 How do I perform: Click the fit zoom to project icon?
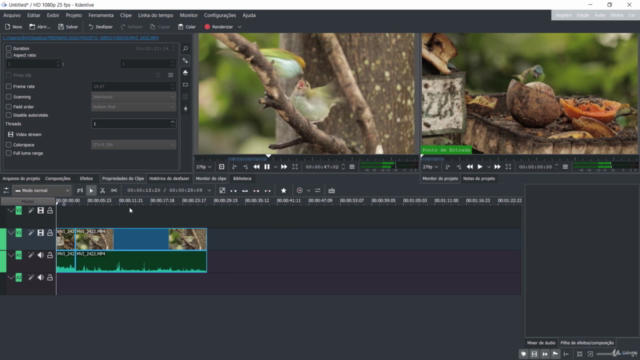(580, 354)
